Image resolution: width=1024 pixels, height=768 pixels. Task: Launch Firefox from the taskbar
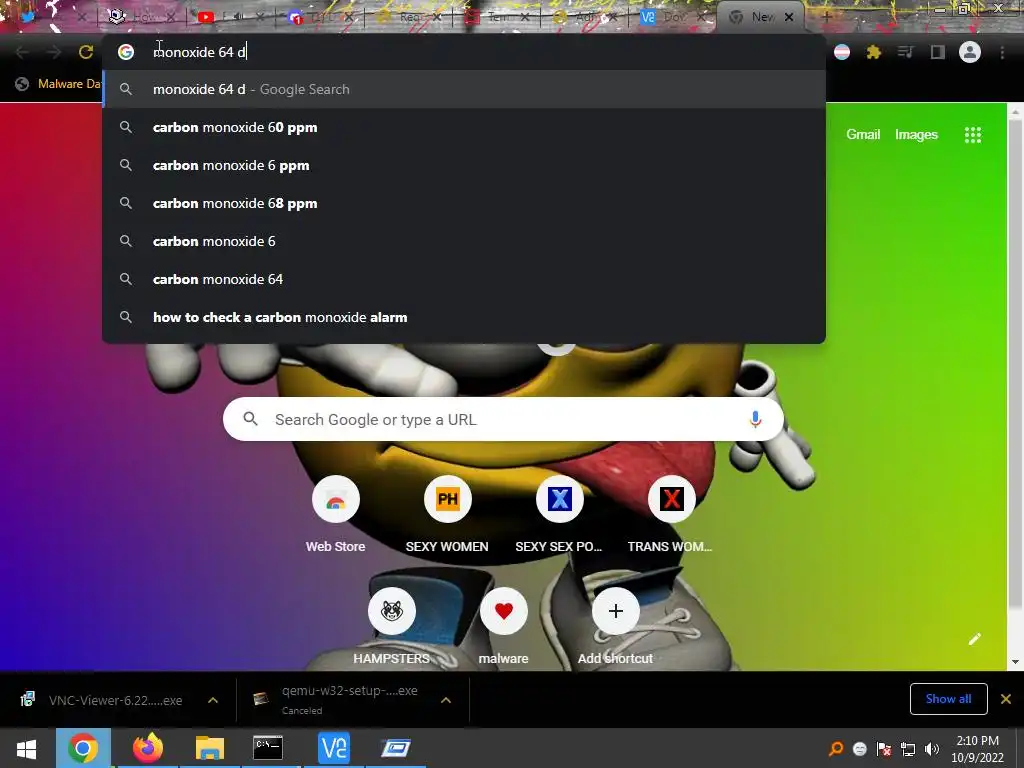(148, 748)
